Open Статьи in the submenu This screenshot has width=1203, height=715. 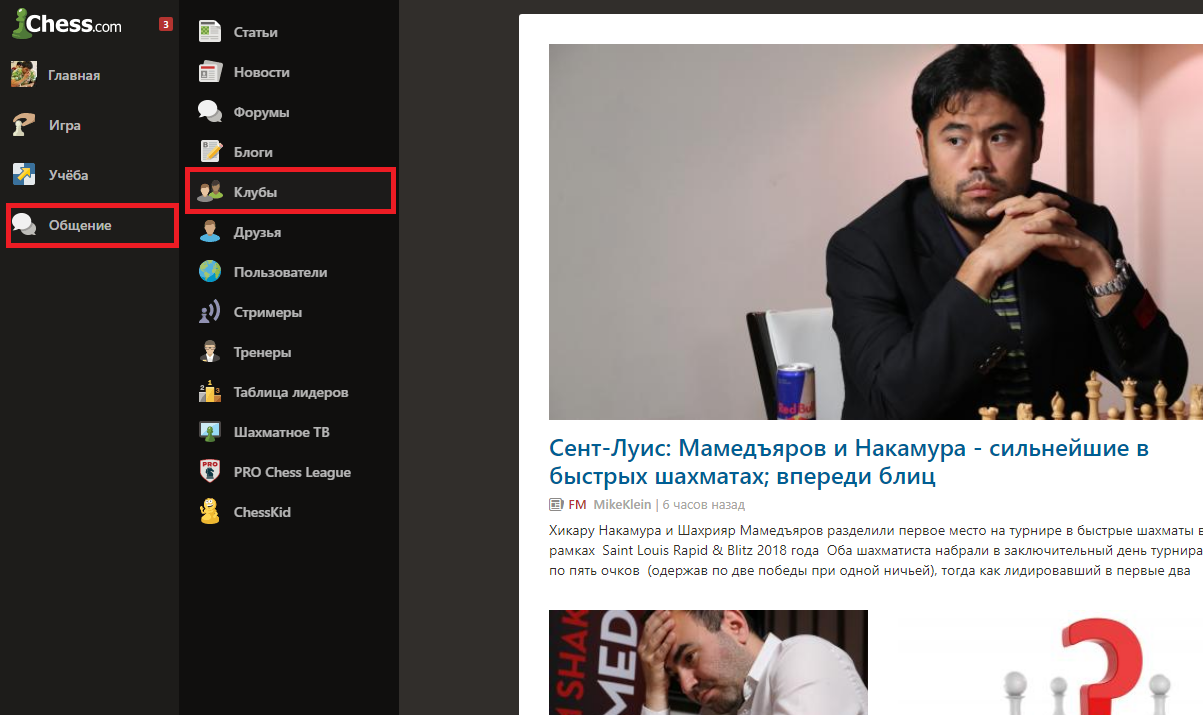click(256, 32)
